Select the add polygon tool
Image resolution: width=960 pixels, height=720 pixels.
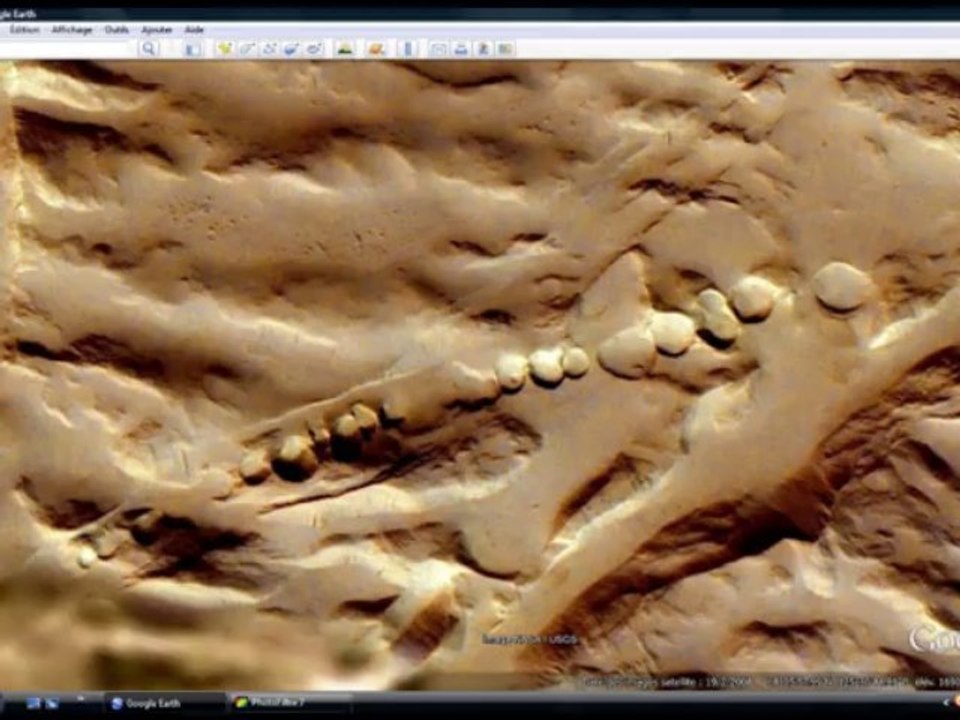247,48
